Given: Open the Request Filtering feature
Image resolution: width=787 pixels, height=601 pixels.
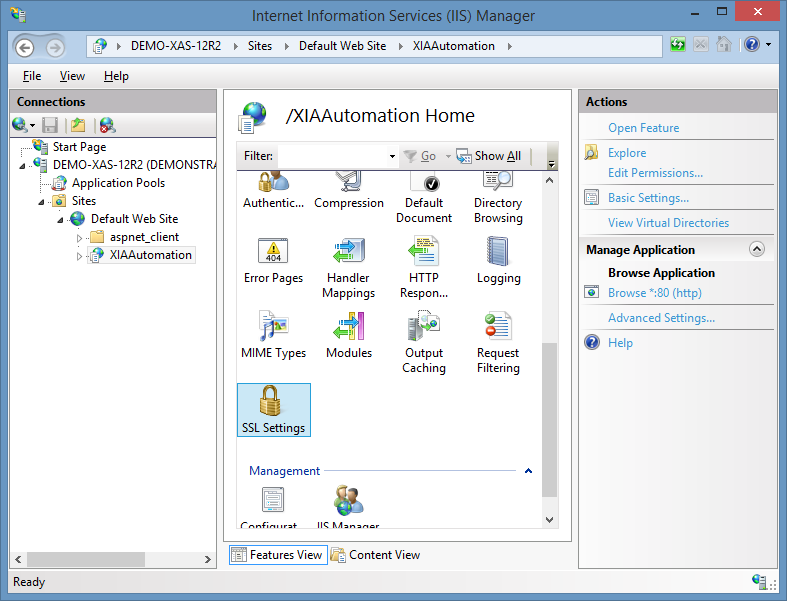Looking at the screenshot, I should [498, 343].
